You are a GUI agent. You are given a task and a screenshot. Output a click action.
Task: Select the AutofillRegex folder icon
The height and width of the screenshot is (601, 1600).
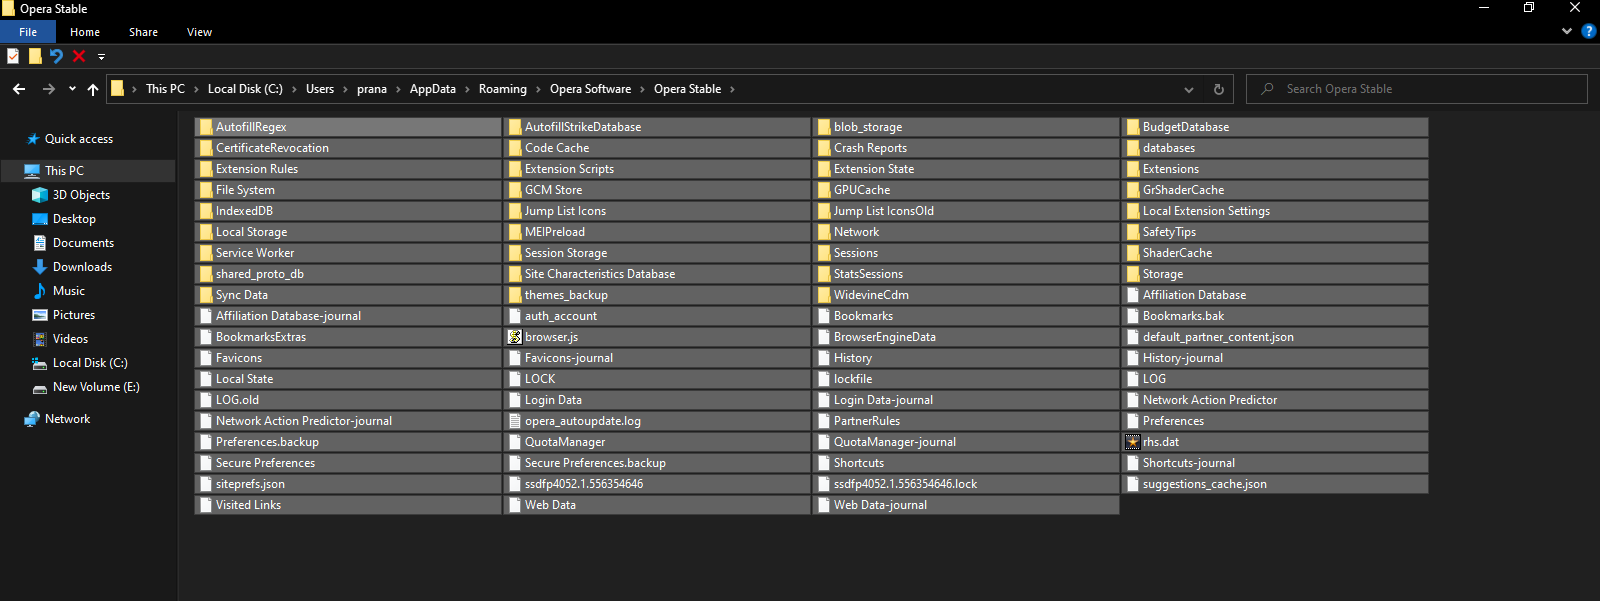tap(205, 127)
